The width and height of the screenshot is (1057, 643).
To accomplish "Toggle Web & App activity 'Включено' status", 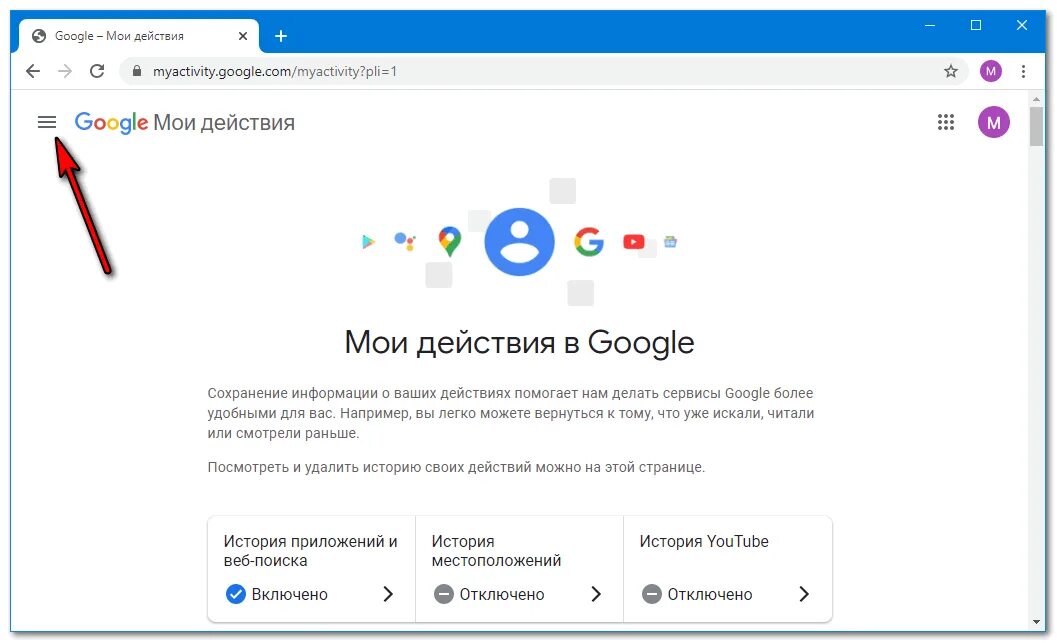I will [276, 594].
